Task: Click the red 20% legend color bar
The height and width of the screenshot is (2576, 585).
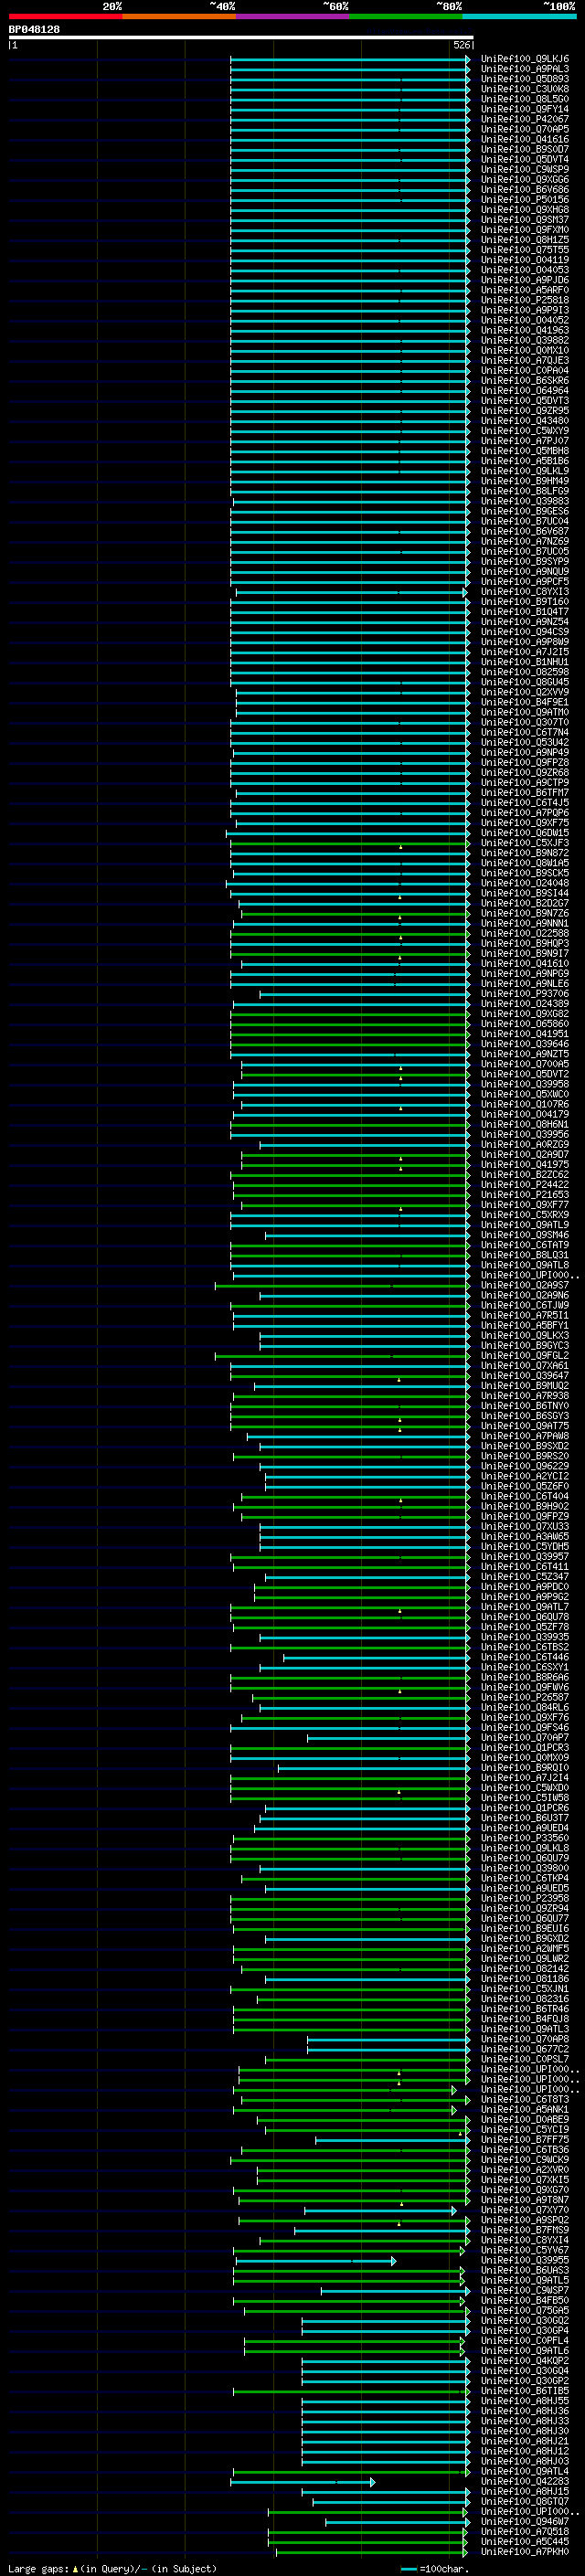Action: point(65,16)
